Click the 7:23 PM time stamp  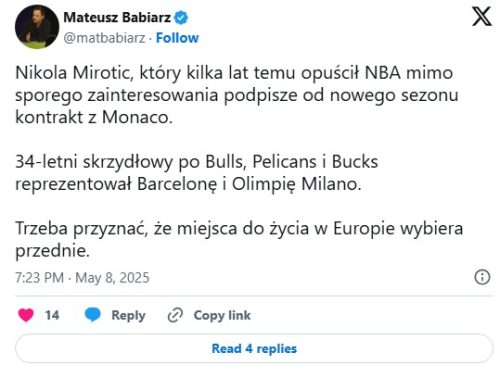click(39, 278)
